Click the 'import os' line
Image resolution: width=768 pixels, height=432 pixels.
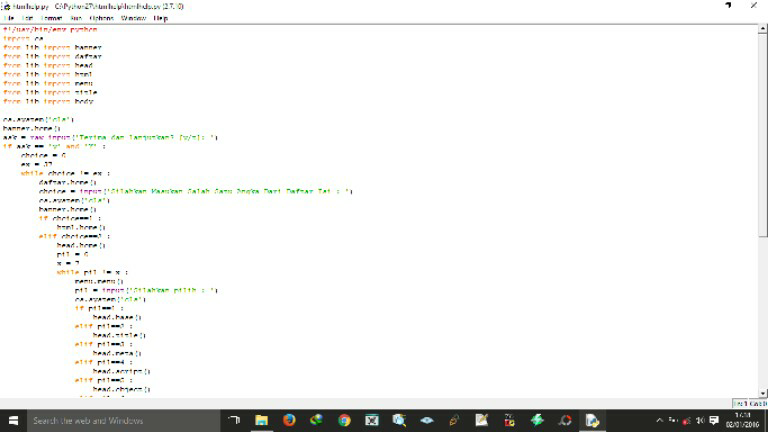click(x=23, y=38)
